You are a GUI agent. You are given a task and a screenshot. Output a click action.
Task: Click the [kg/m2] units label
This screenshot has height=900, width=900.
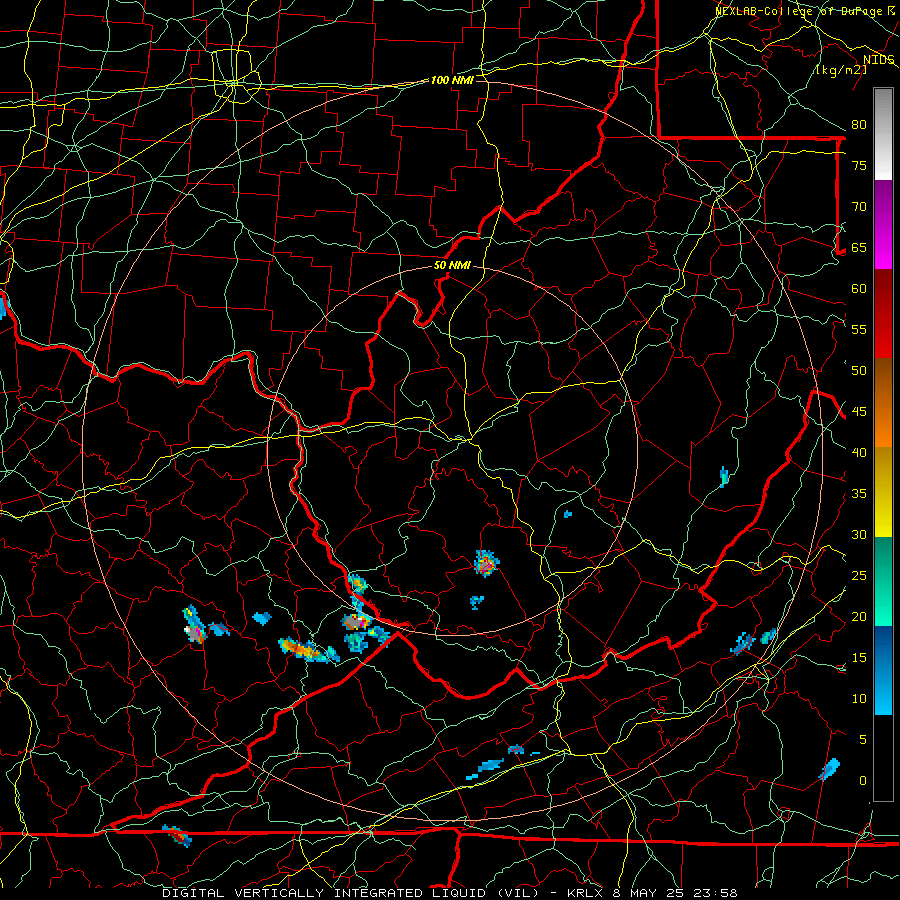click(x=842, y=70)
